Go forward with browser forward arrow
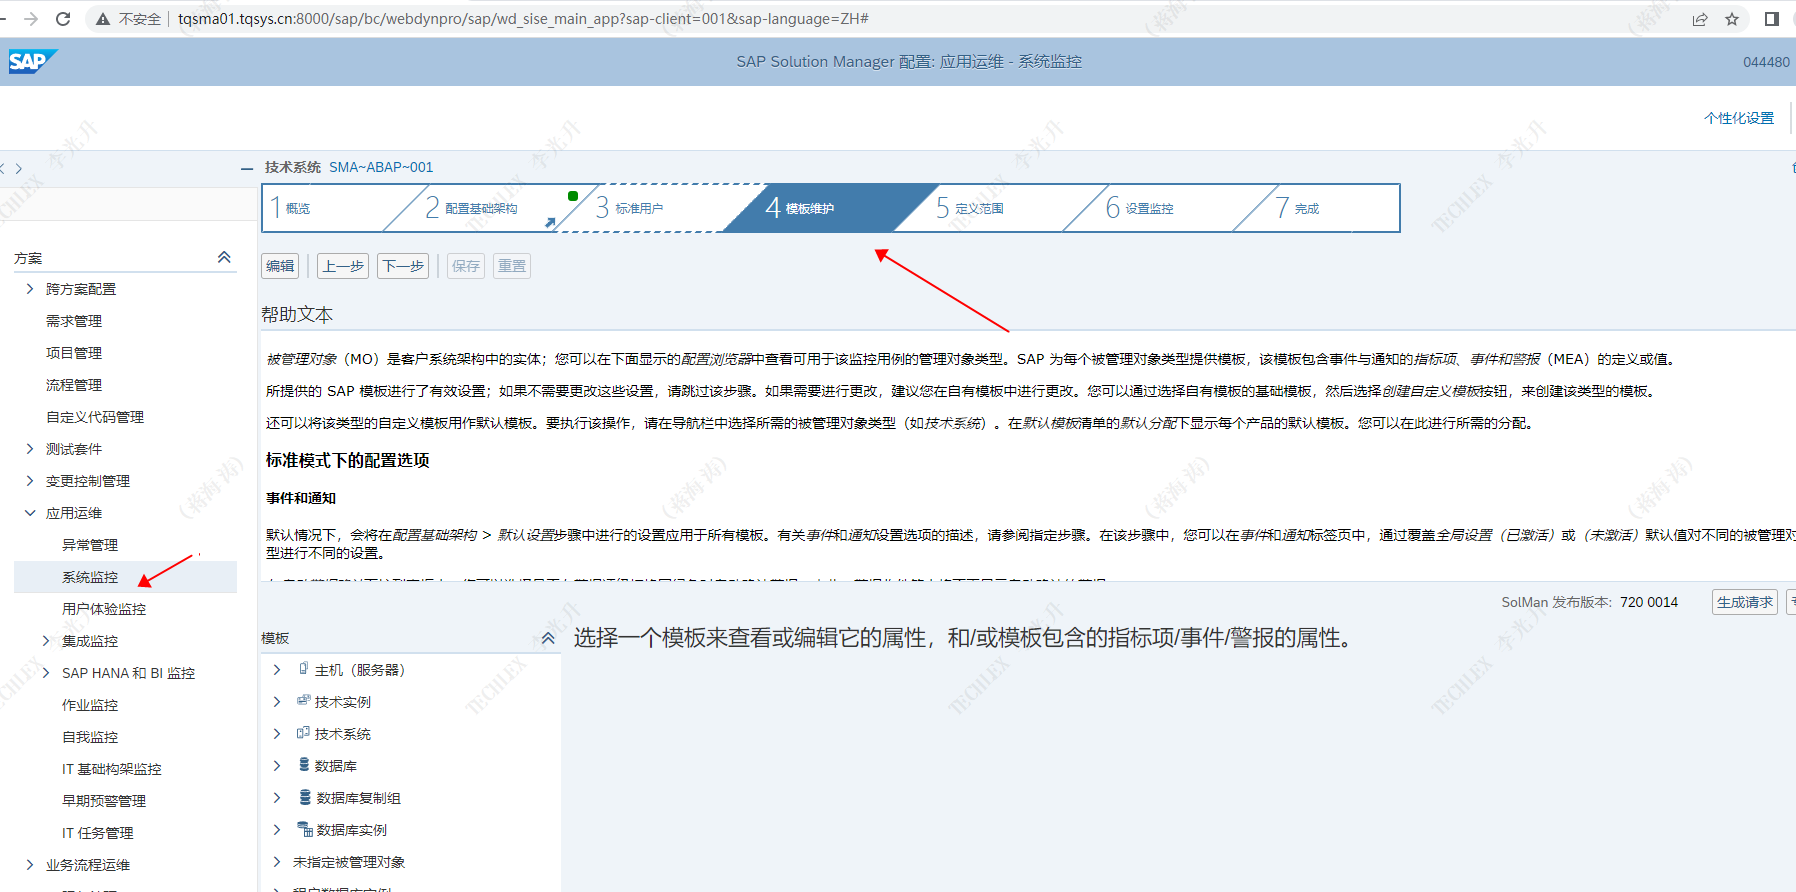Screen dimensions: 1796x892 point(31,19)
